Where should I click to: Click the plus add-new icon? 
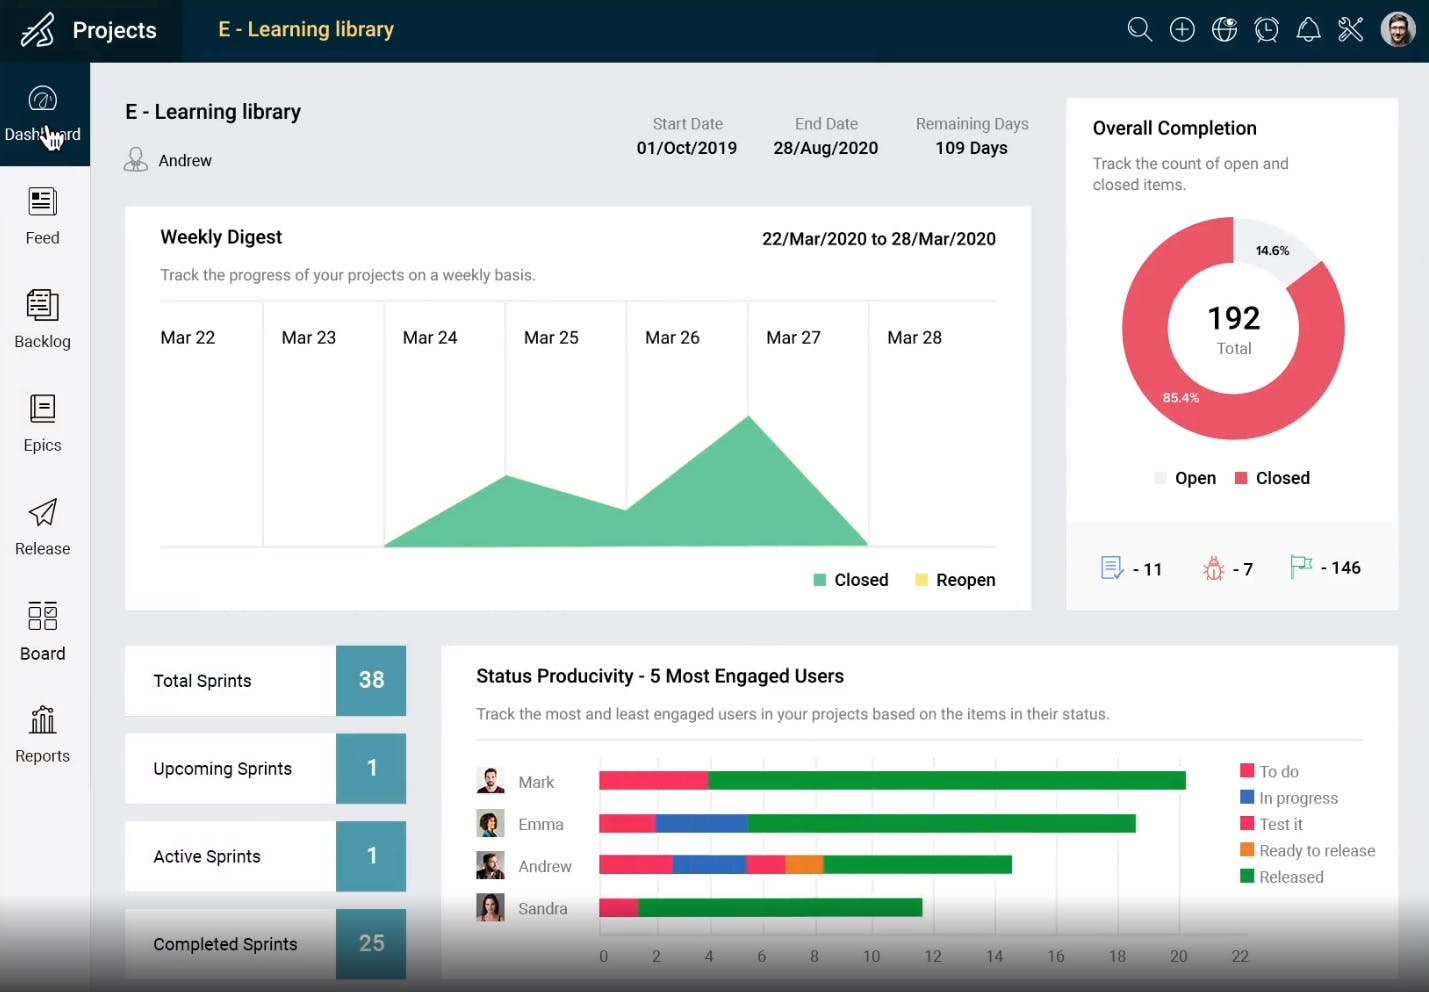point(1182,29)
